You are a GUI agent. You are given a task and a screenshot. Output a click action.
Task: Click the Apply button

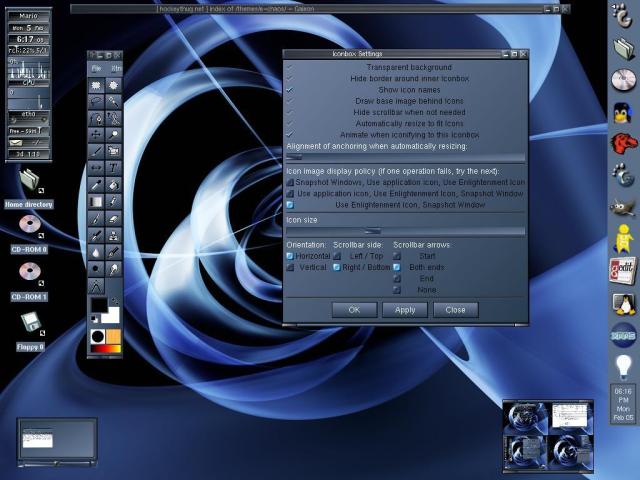point(405,310)
